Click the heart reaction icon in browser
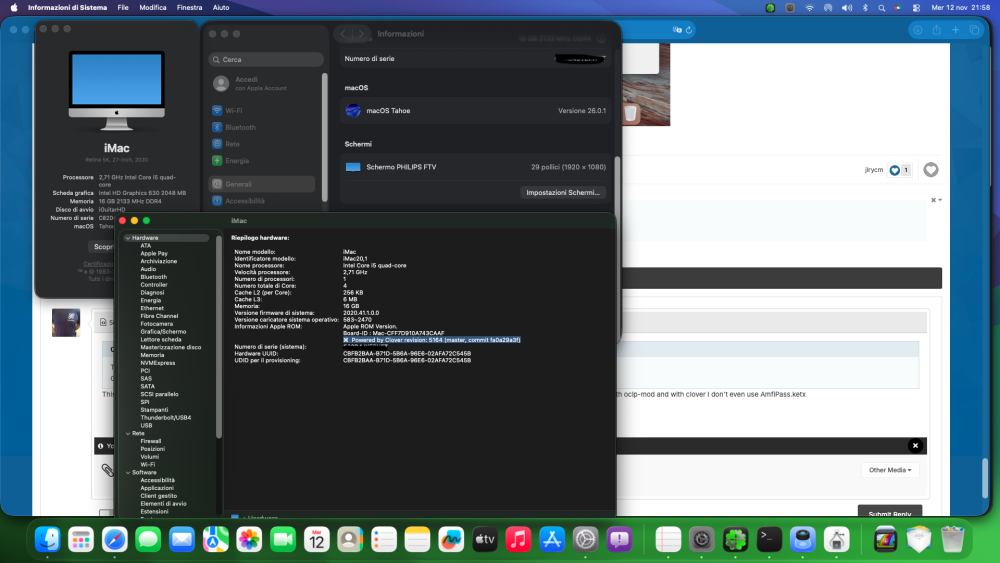The image size is (1000, 563). point(930,170)
